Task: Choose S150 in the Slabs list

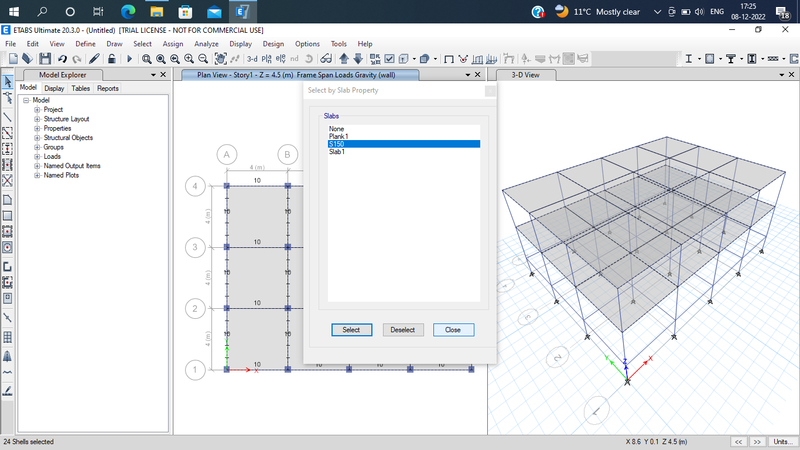Action: coord(404,144)
